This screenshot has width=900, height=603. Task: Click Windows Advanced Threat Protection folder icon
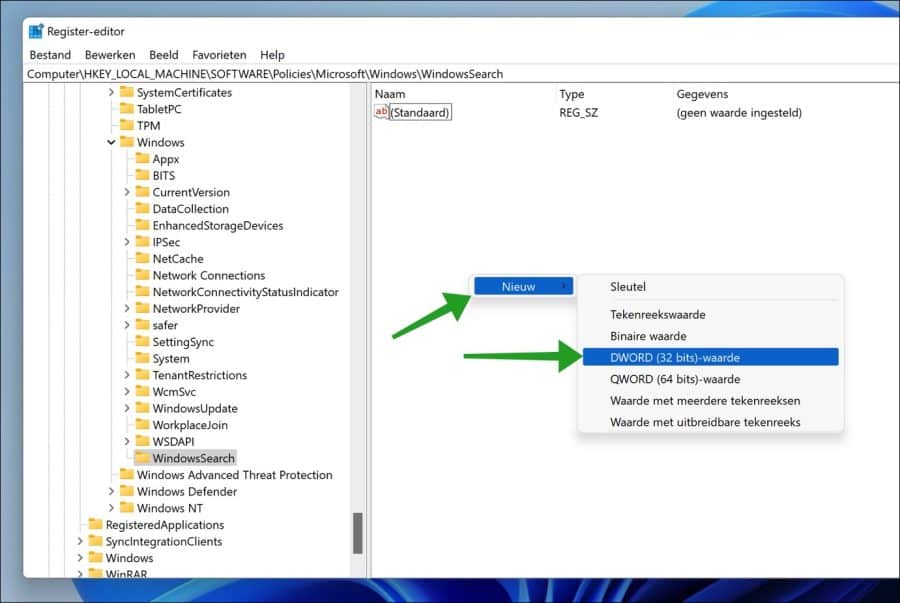point(127,474)
